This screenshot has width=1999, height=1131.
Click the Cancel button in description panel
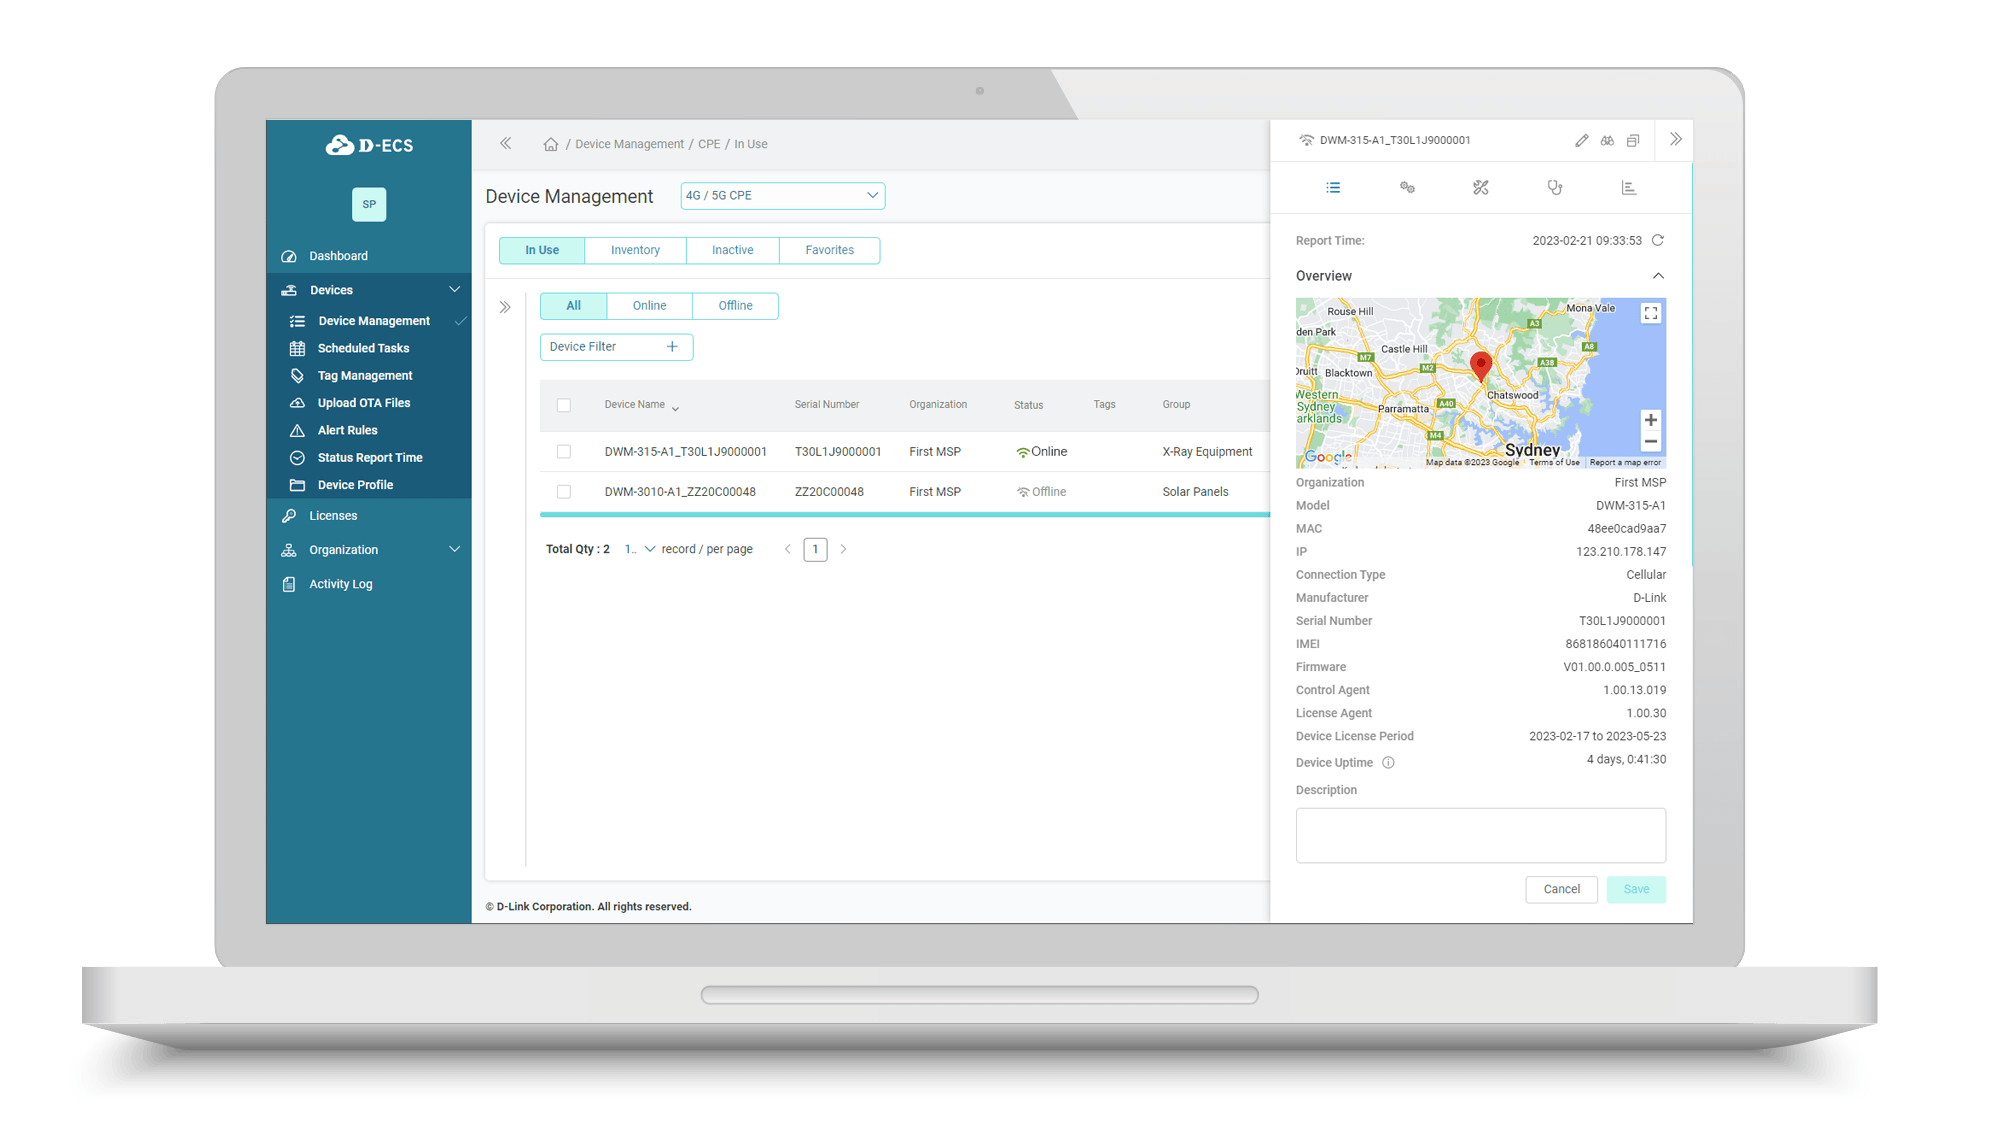(x=1561, y=889)
